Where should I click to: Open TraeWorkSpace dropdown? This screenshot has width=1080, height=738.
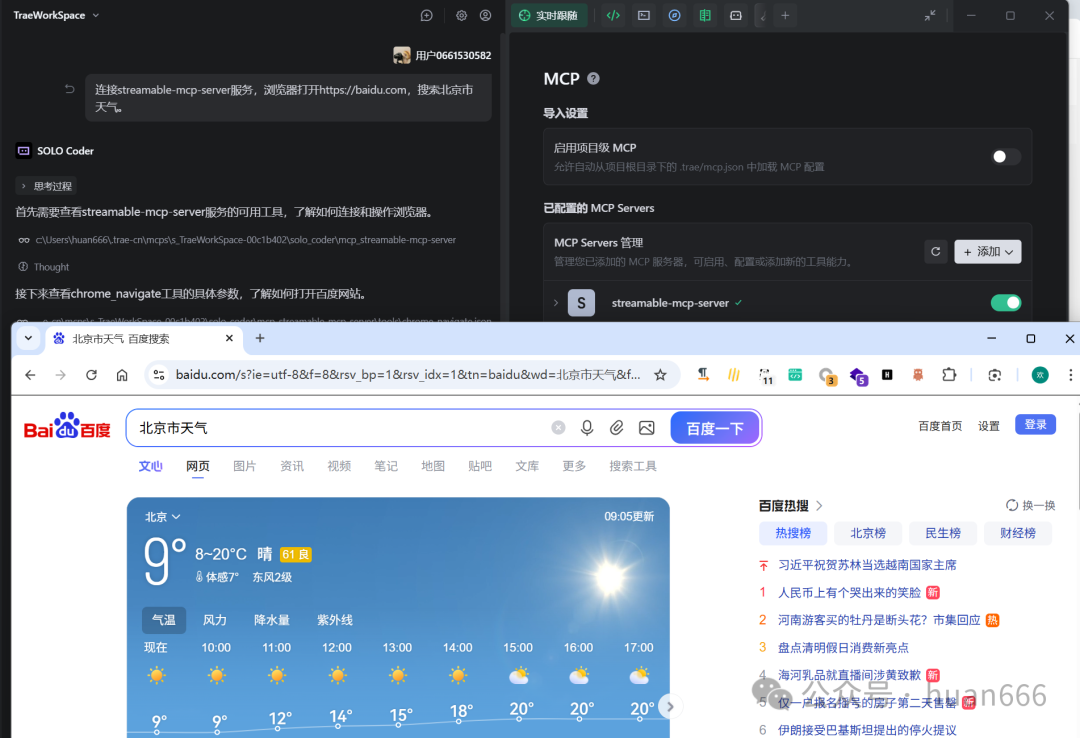click(56, 15)
